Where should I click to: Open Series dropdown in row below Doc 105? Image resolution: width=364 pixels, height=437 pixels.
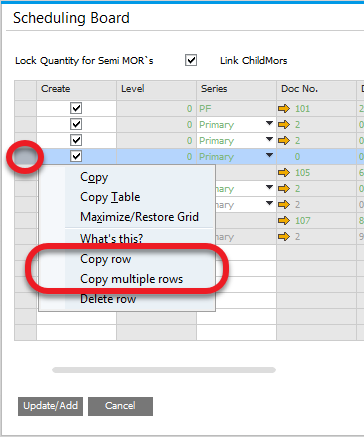(269, 187)
